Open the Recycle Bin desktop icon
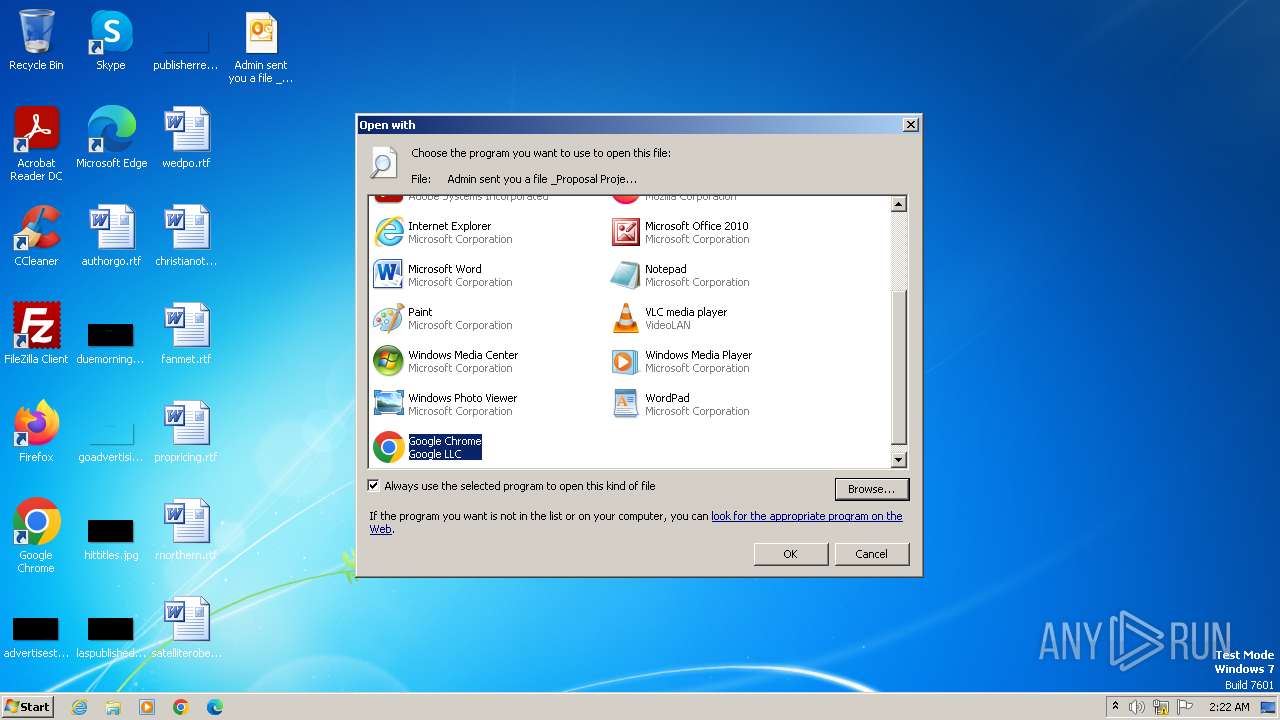The image size is (1280, 720). click(x=36, y=40)
